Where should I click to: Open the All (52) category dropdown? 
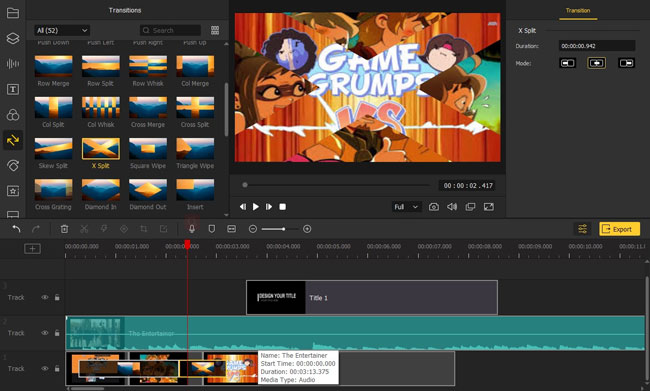[x=62, y=30]
